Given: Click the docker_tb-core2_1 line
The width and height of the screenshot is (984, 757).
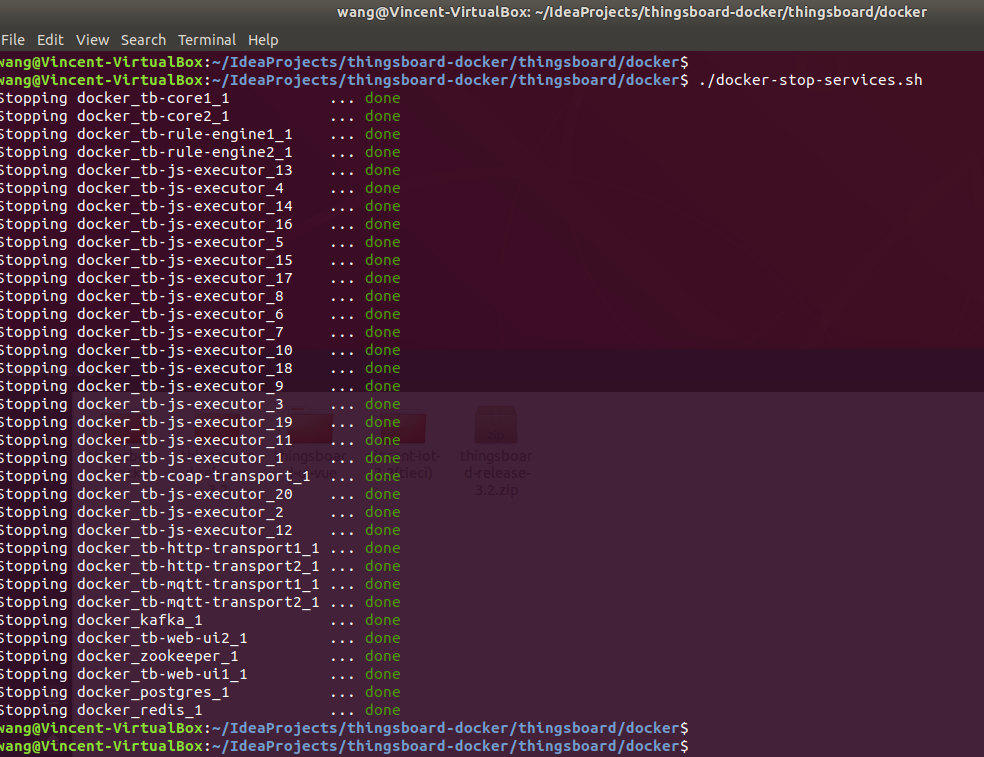Looking at the screenshot, I should [200, 116].
